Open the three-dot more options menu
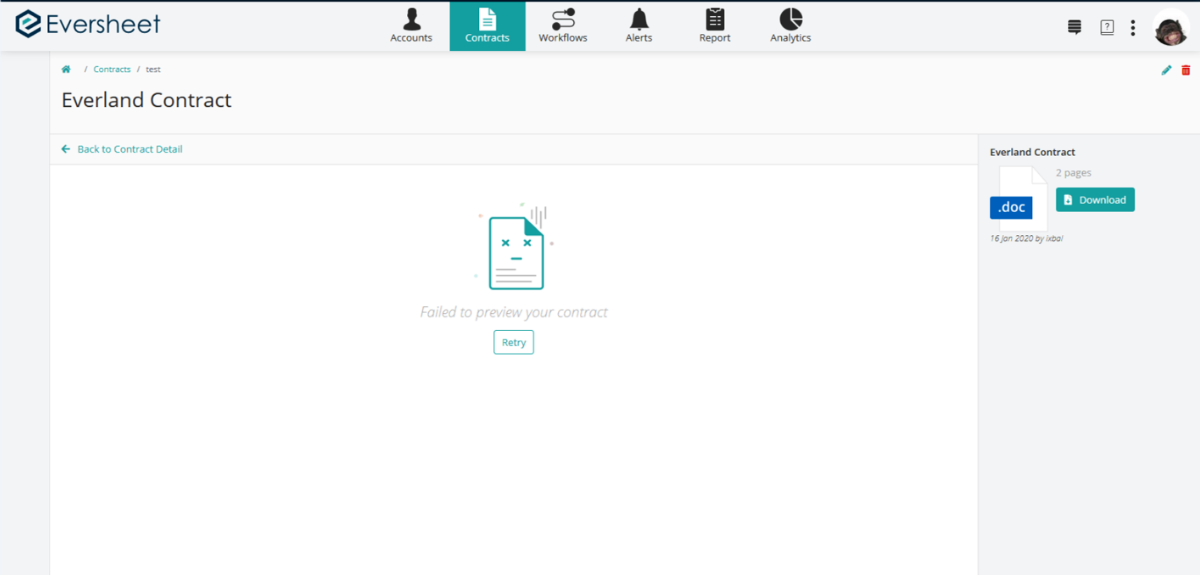The image size is (1200, 575). click(1133, 28)
